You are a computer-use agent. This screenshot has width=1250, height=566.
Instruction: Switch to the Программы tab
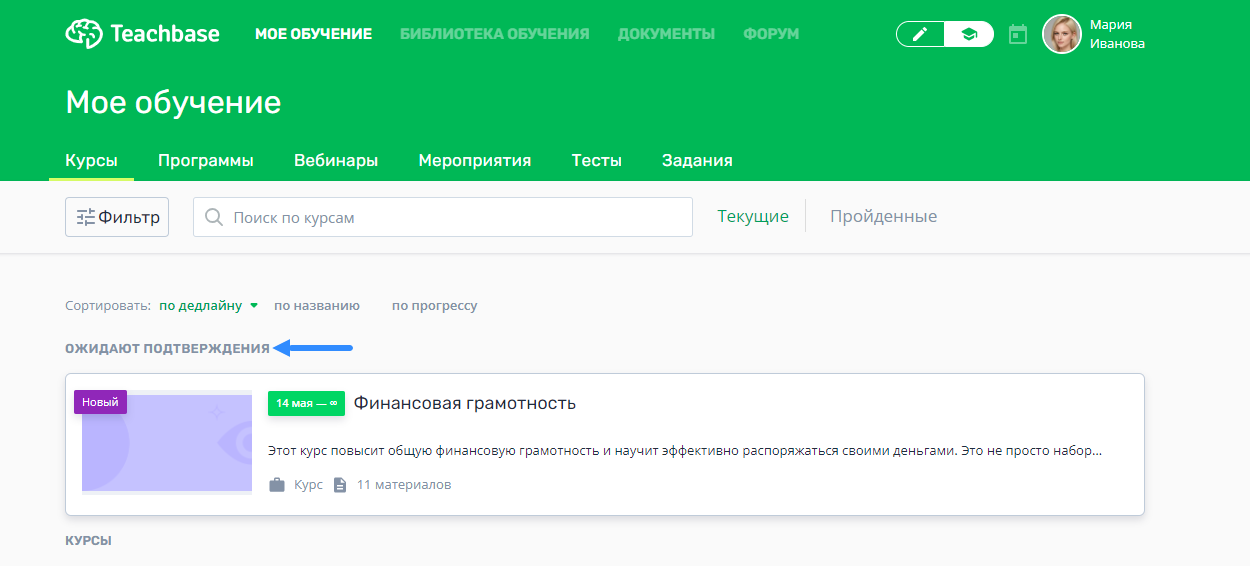click(x=206, y=160)
